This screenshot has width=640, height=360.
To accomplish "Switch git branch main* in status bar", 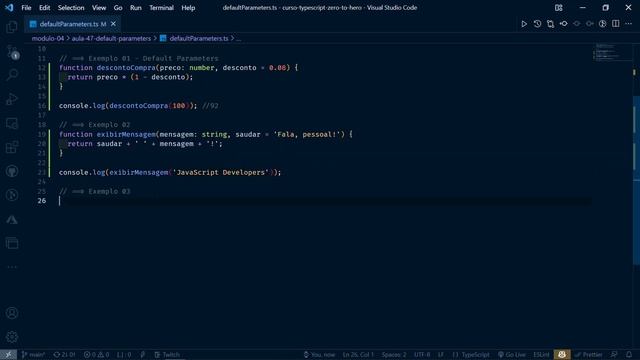I will [33, 355].
